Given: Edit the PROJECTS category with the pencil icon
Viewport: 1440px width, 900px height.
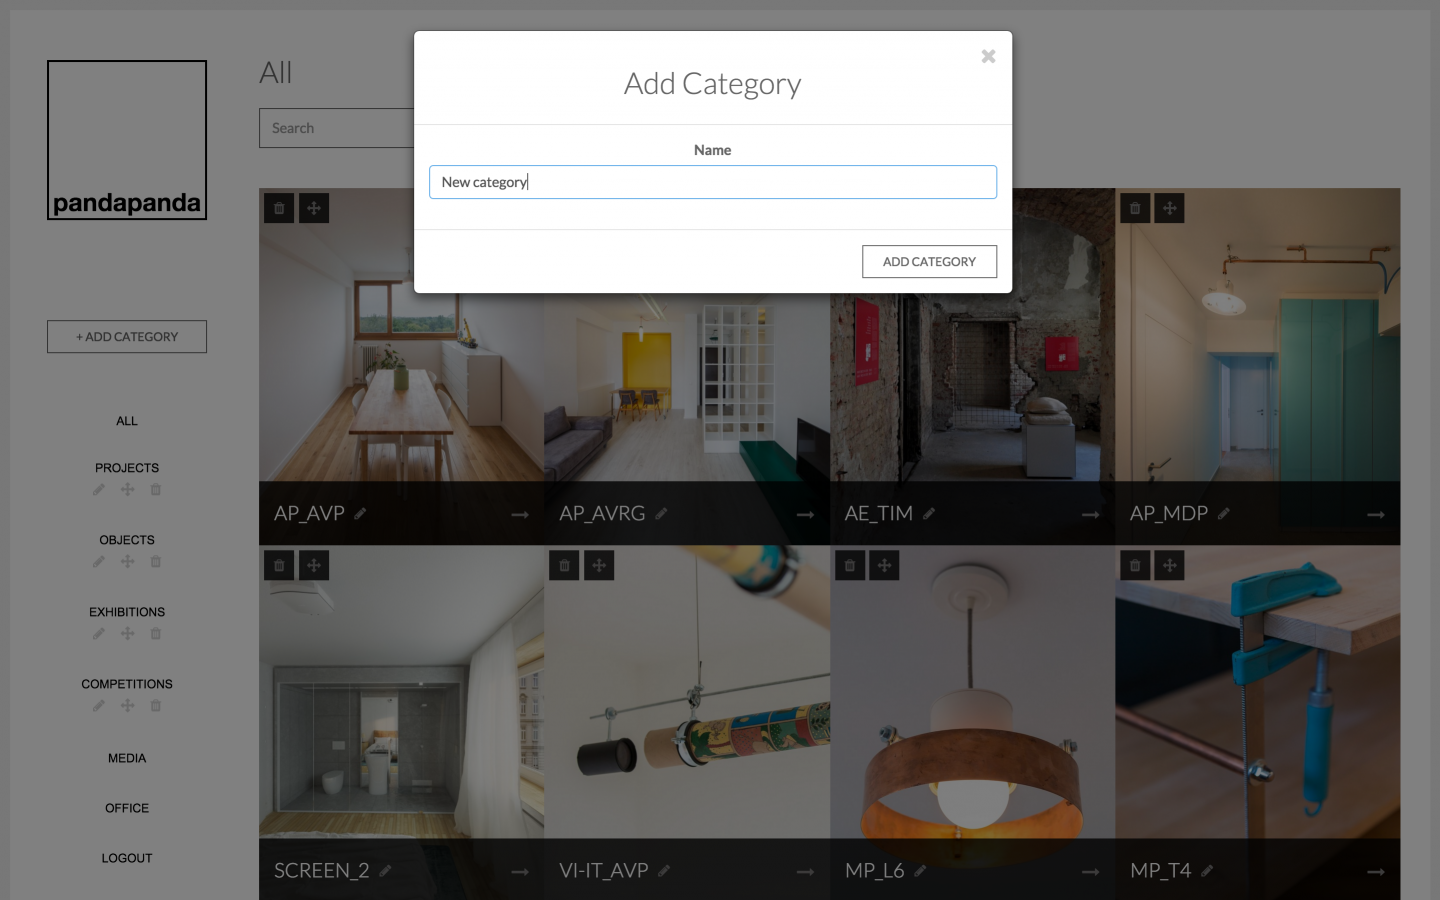Looking at the screenshot, I should click(x=98, y=490).
